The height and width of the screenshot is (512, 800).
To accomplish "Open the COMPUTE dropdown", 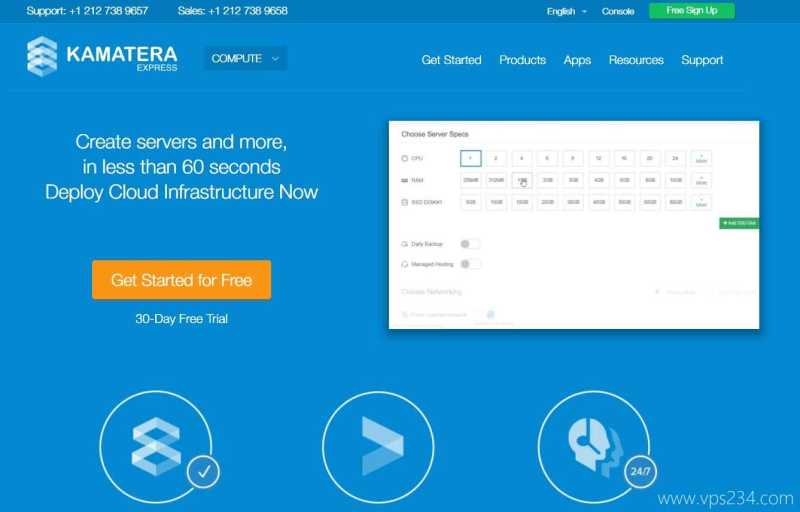I will tap(245, 58).
